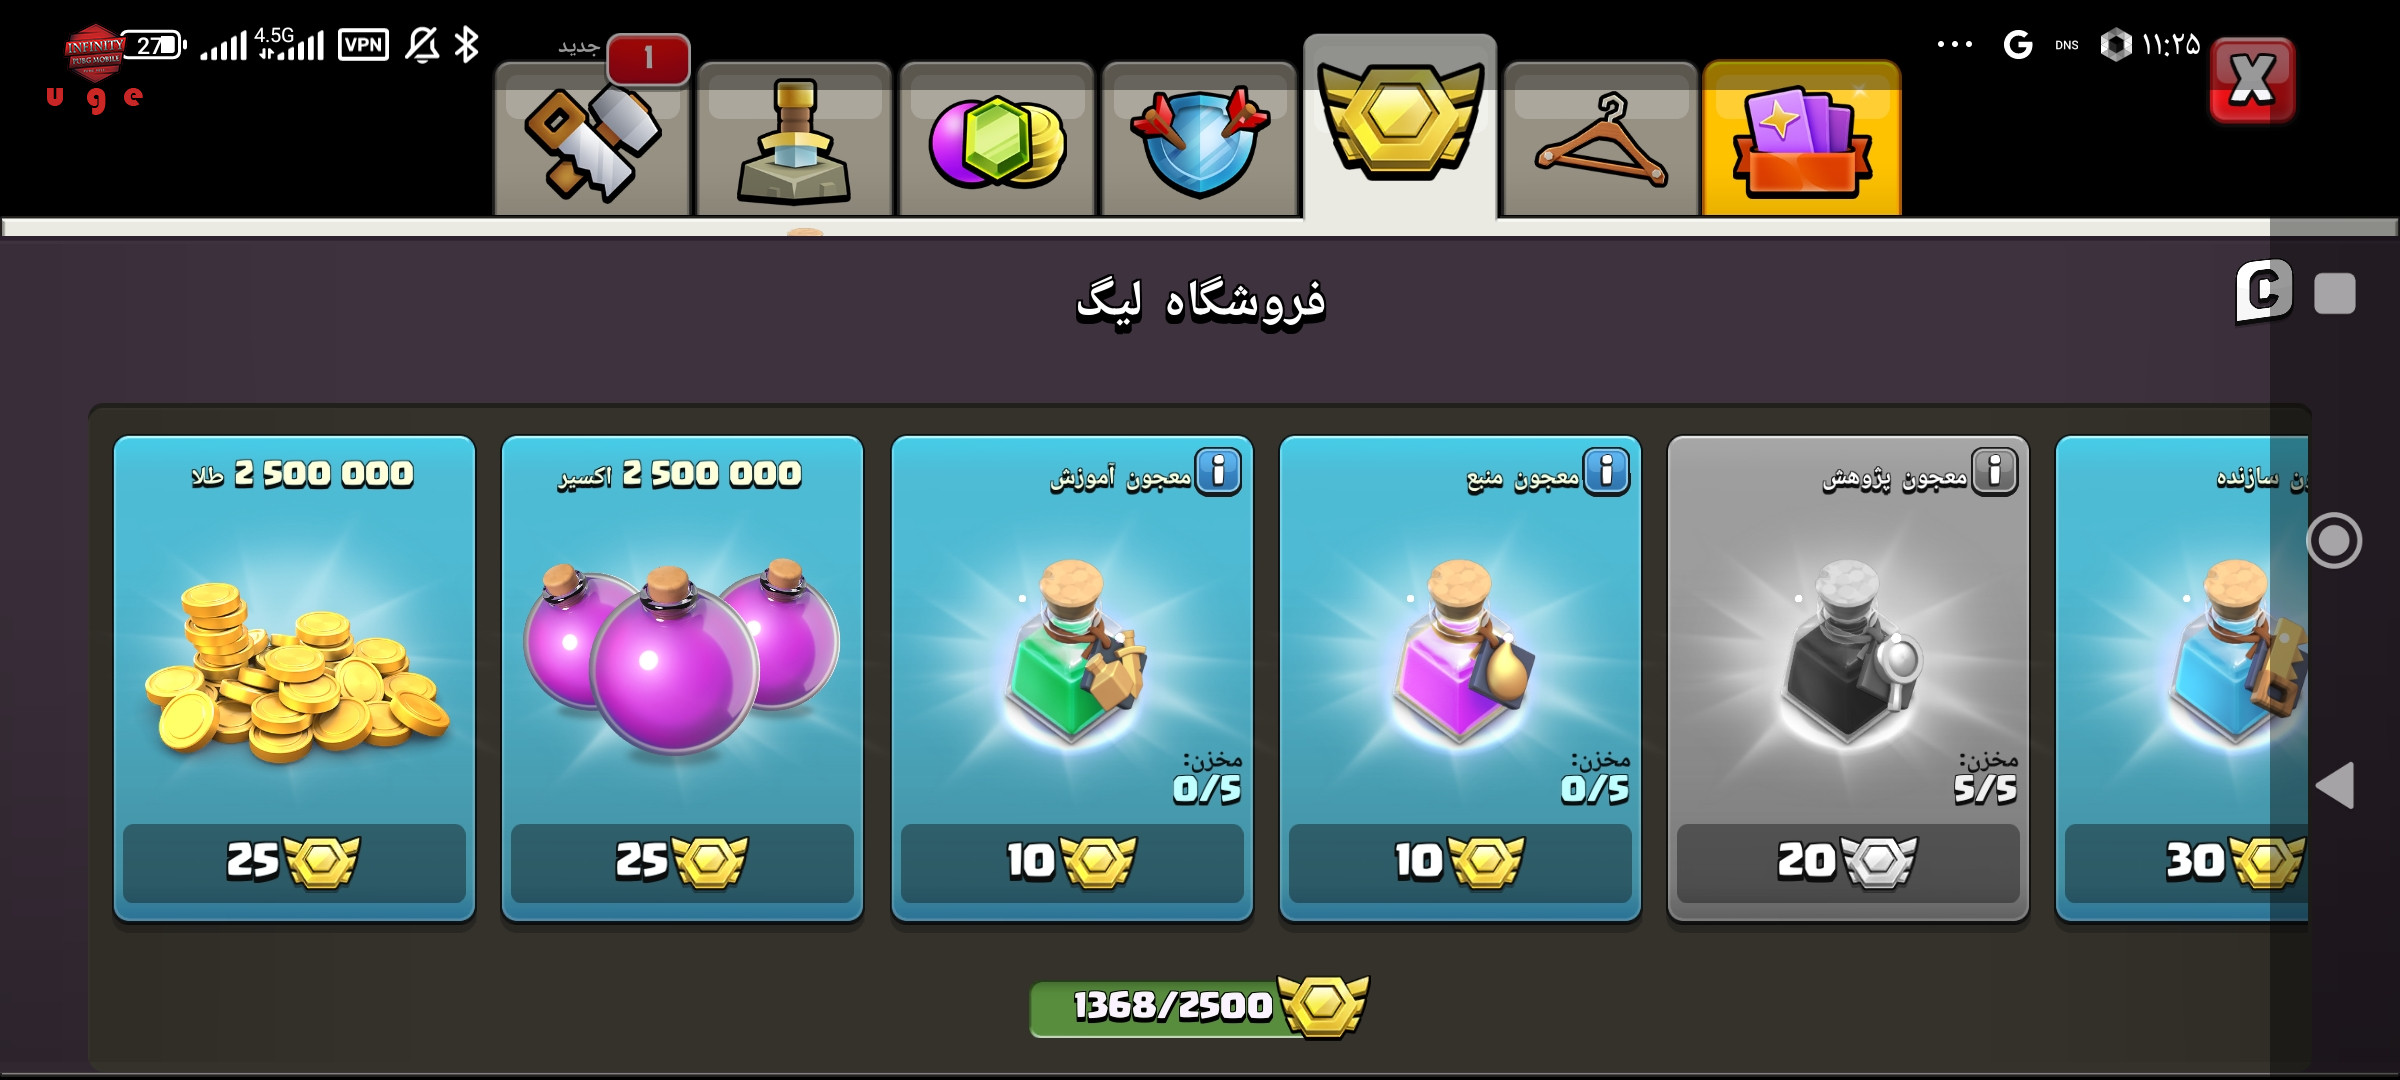Open the shield with arrows tab

click(1198, 139)
